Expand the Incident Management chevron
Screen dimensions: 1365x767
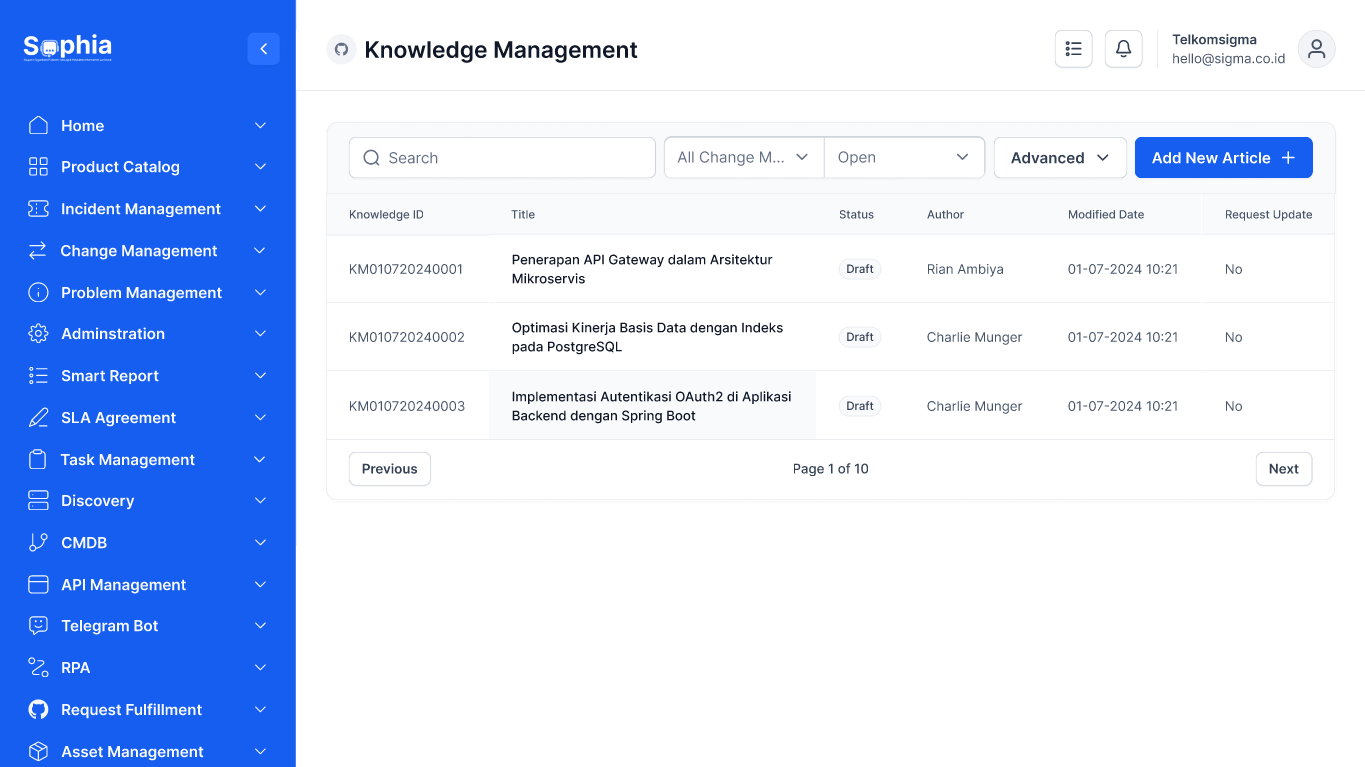click(260, 209)
